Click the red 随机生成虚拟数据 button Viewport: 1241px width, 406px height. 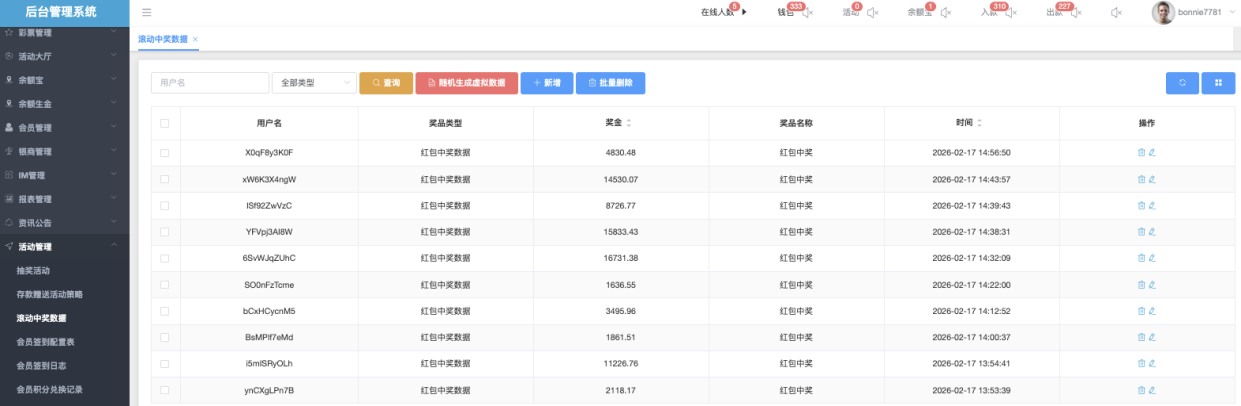(x=466, y=83)
